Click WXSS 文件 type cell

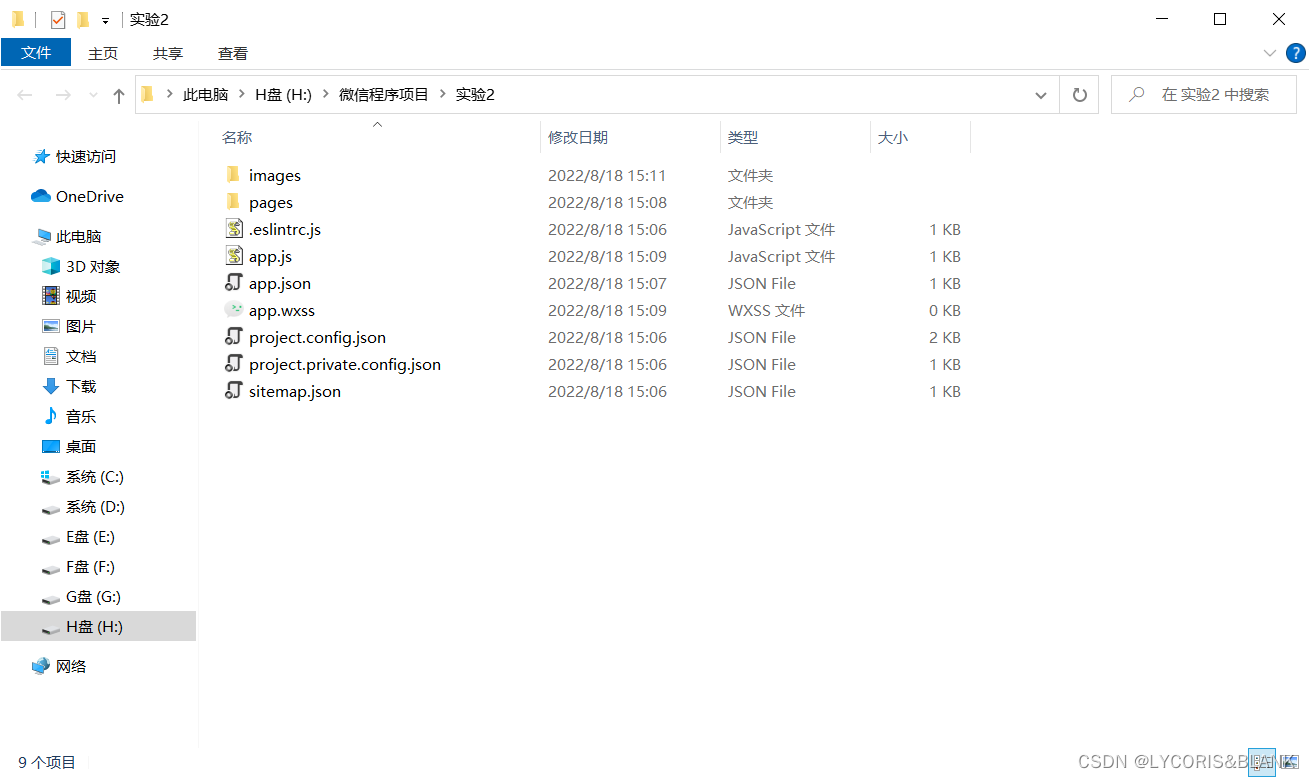pyautogui.click(x=766, y=310)
